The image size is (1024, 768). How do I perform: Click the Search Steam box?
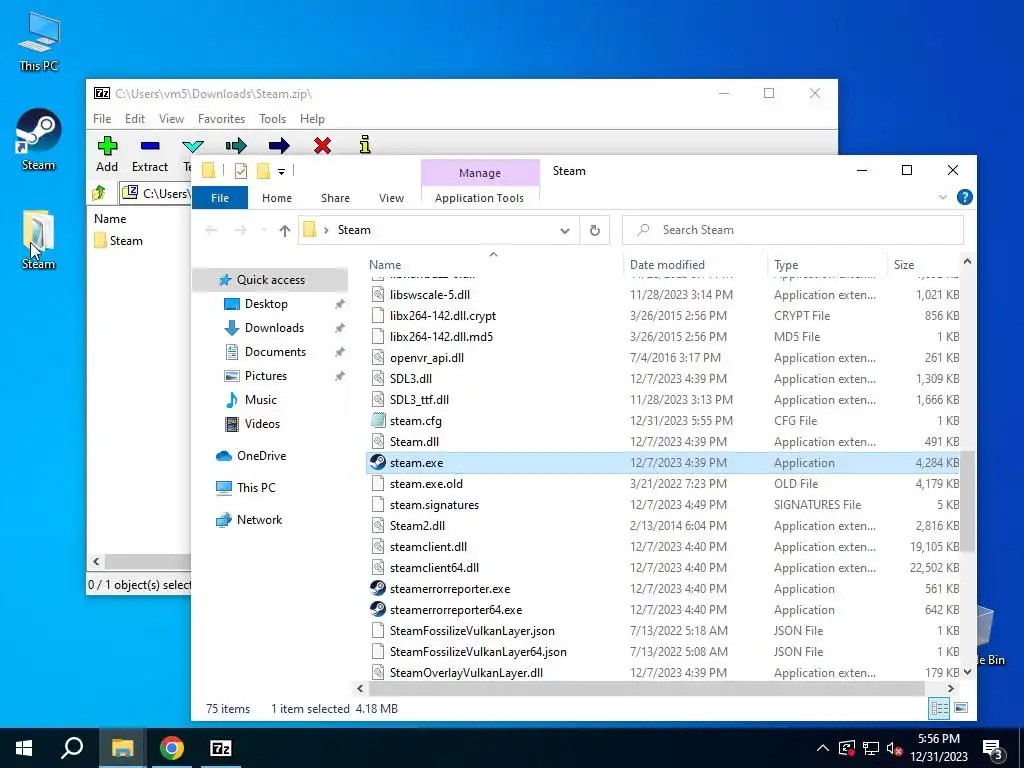(x=793, y=230)
